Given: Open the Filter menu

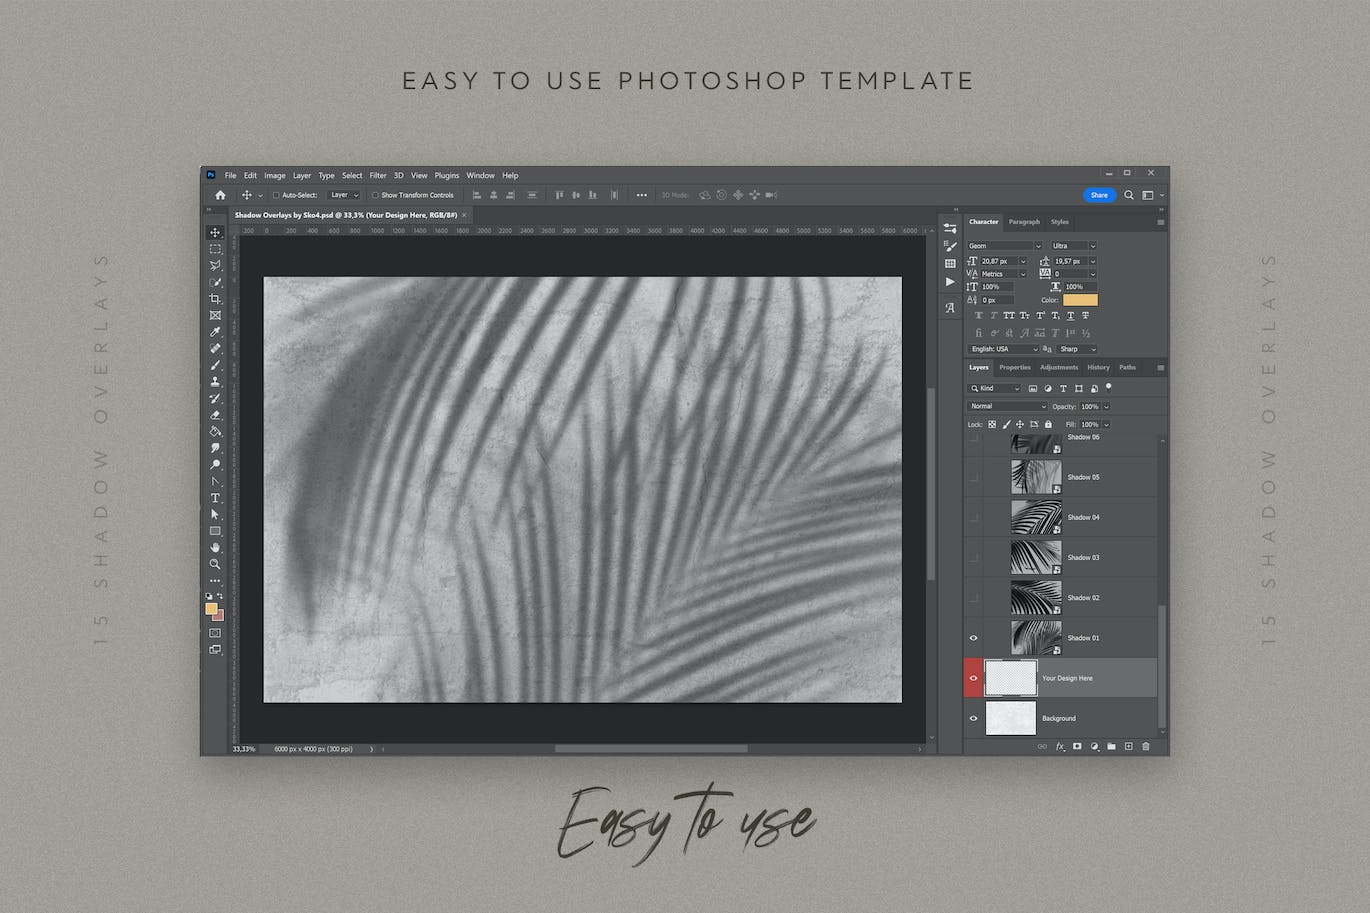Looking at the screenshot, I should tap(377, 175).
